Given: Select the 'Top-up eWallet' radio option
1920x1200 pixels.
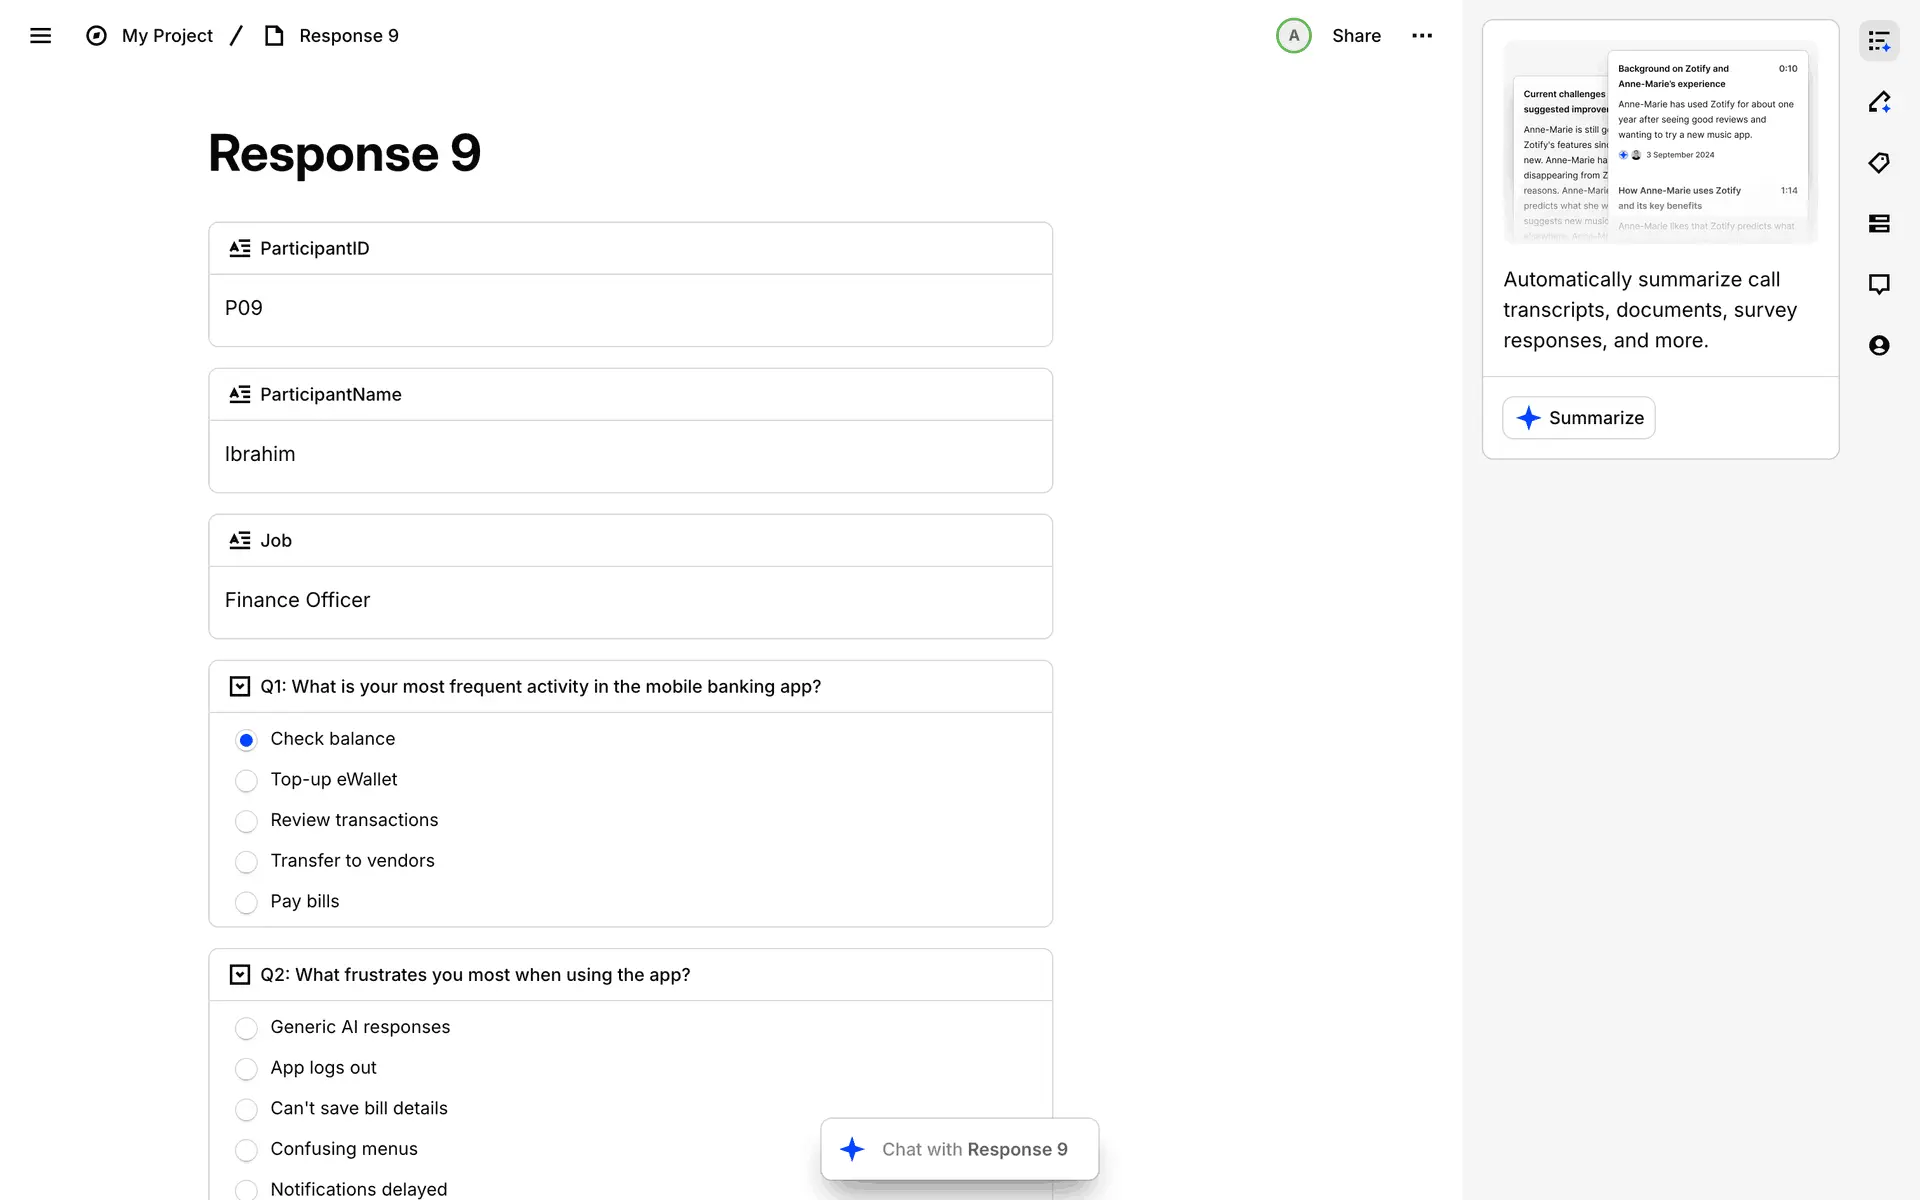Looking at the screenshot, I should 246,780.
